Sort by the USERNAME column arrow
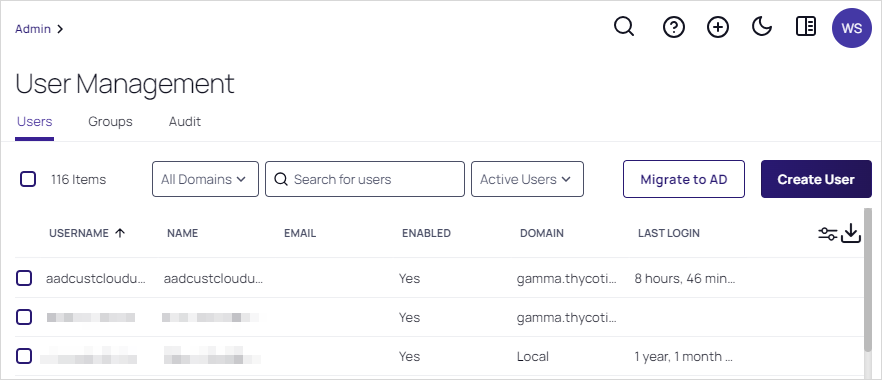The height and width of the screenshot is (380, 882). pyautogui.click(x=119, y=233)
